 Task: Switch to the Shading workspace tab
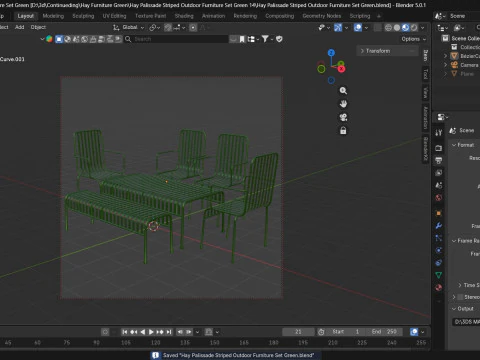click(x=184, y=16)
